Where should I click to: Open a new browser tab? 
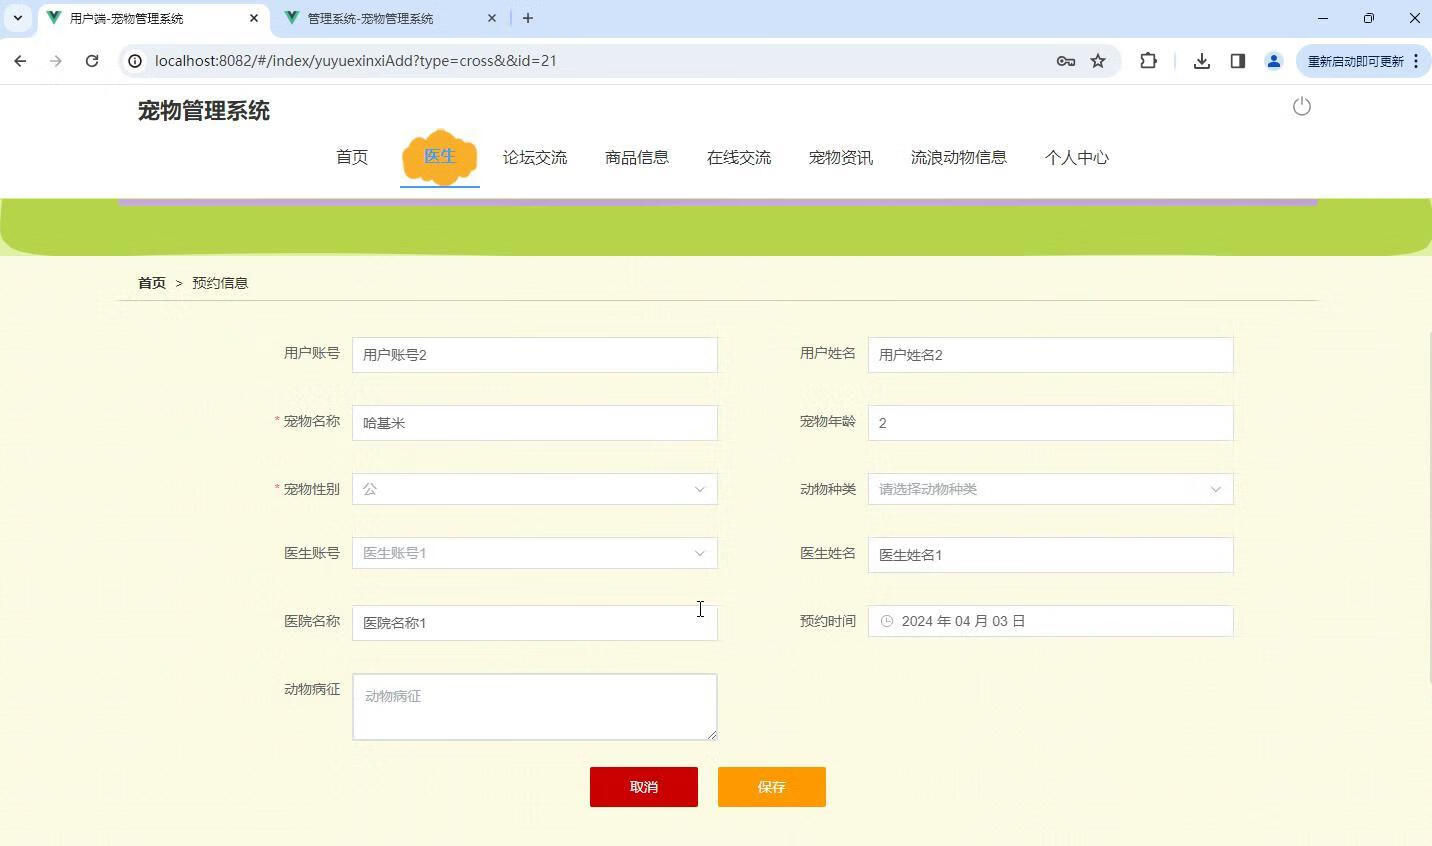tap(528, 18)
